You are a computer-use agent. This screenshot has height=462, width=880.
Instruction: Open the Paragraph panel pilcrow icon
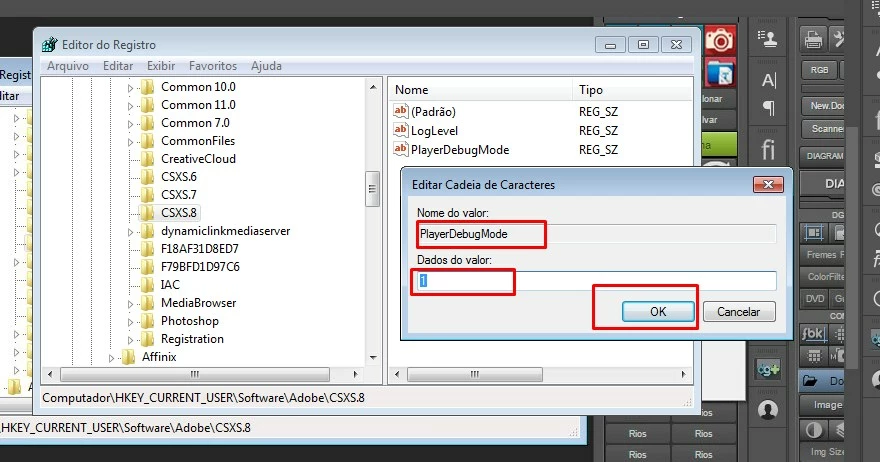point(769,107)
